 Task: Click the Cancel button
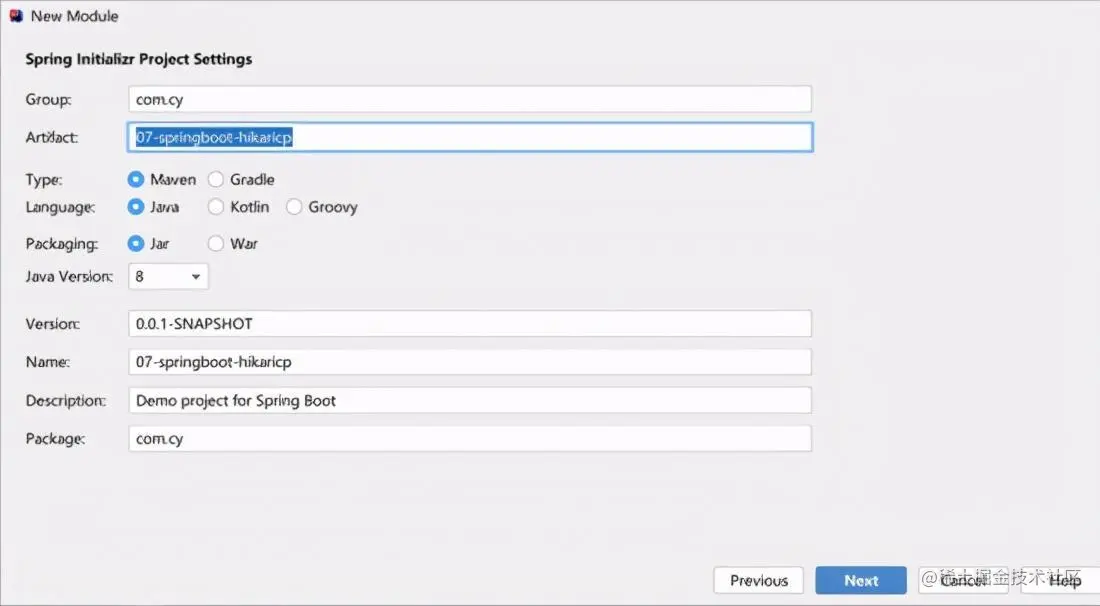(962, 580)
